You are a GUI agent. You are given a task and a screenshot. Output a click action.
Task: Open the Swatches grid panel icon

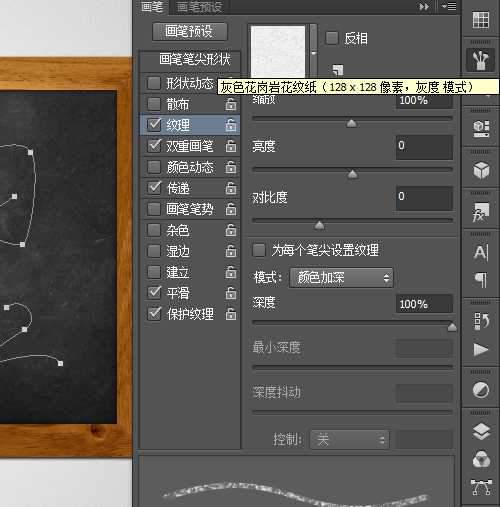pyautogui.click(x=480, y=20)
